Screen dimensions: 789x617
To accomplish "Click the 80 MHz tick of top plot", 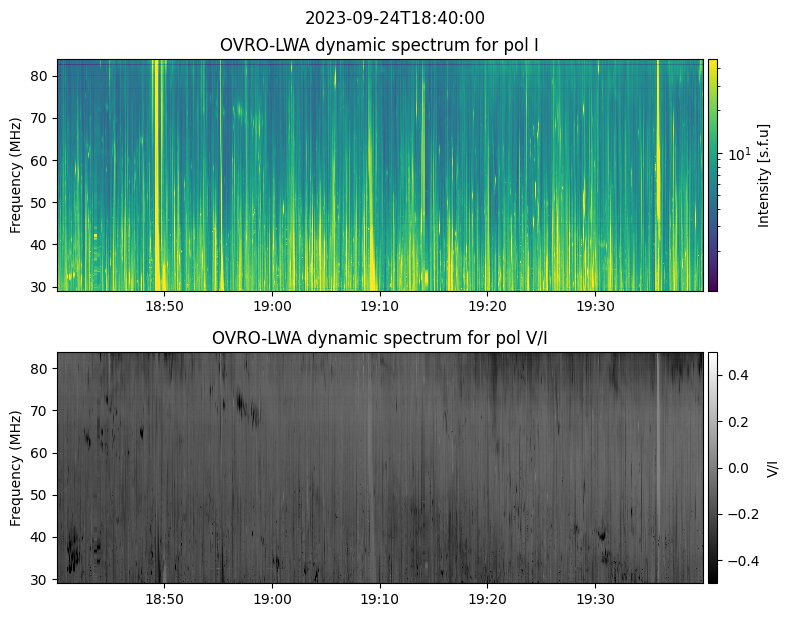I will (x=39, y=76).
